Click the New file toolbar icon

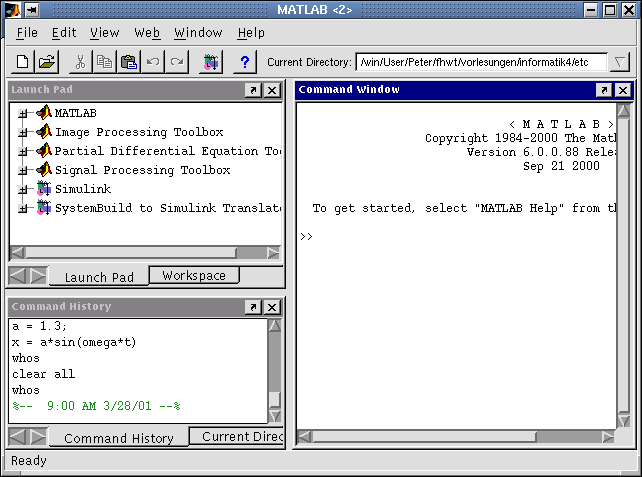coord(22,62)
